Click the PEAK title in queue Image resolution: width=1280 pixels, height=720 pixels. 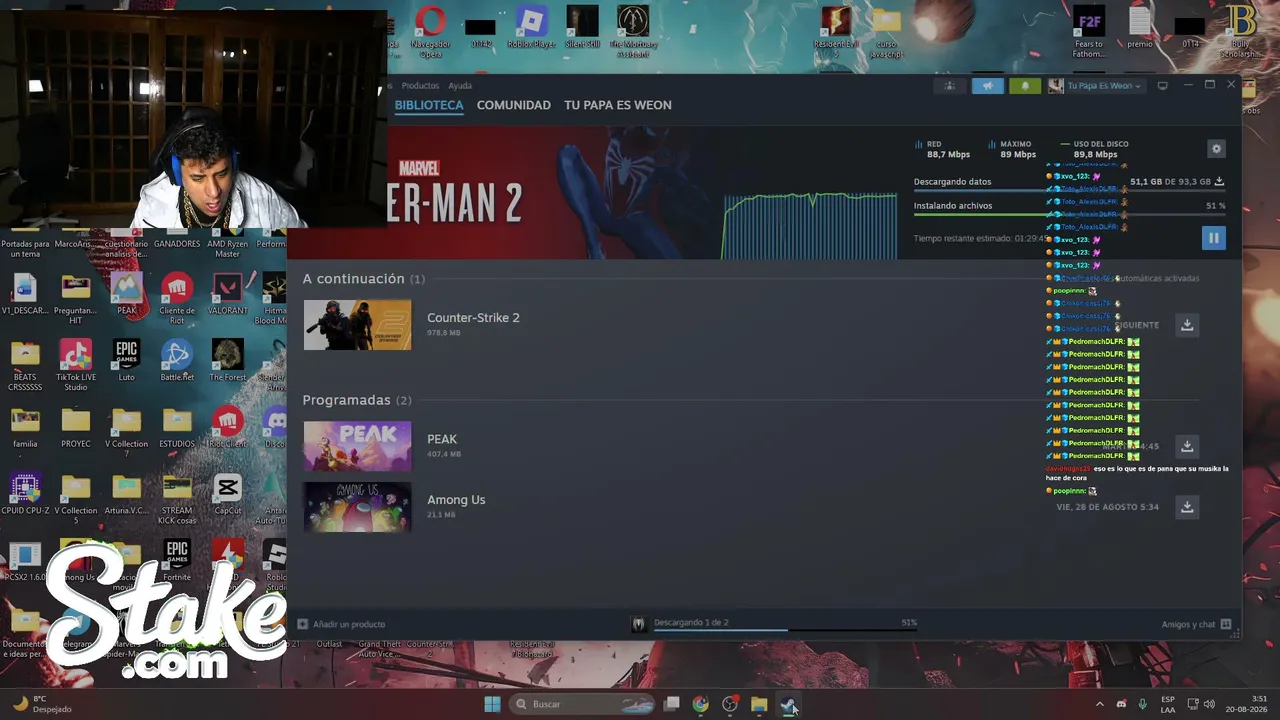tap(442, 439)
